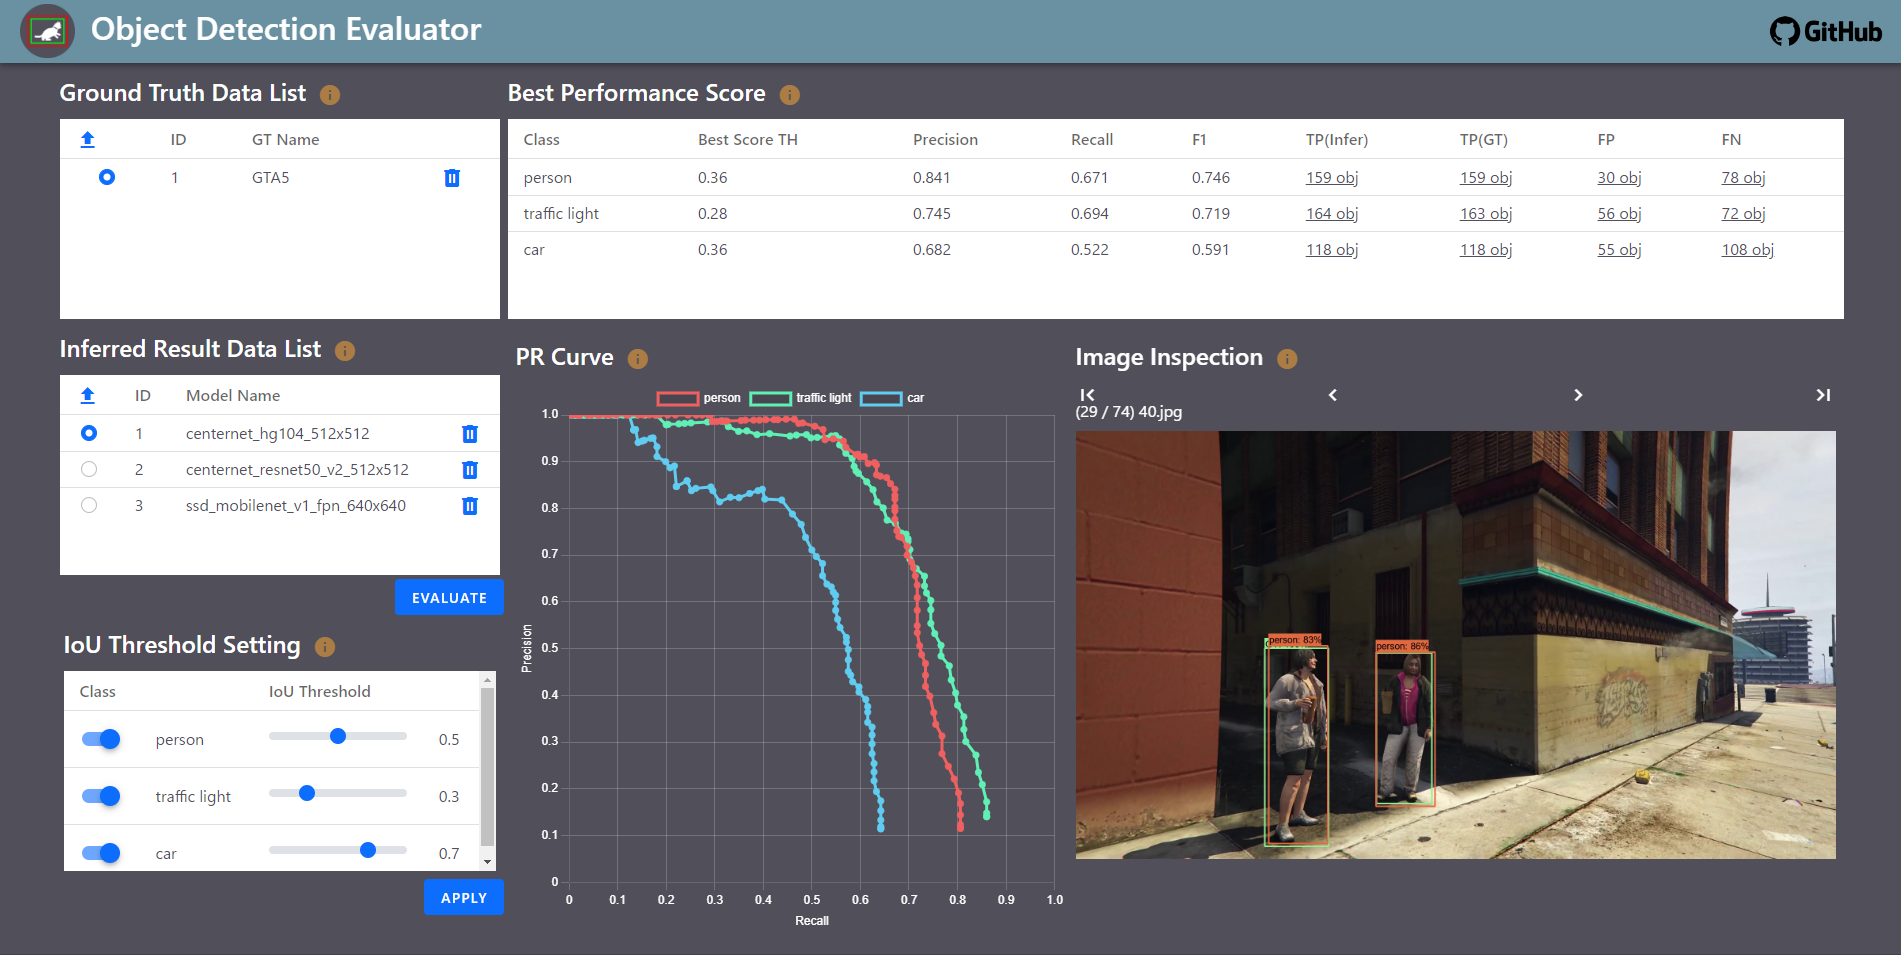Go to next inspection image
This screenshot has height=955, width=1901.
coord(1578,395)
